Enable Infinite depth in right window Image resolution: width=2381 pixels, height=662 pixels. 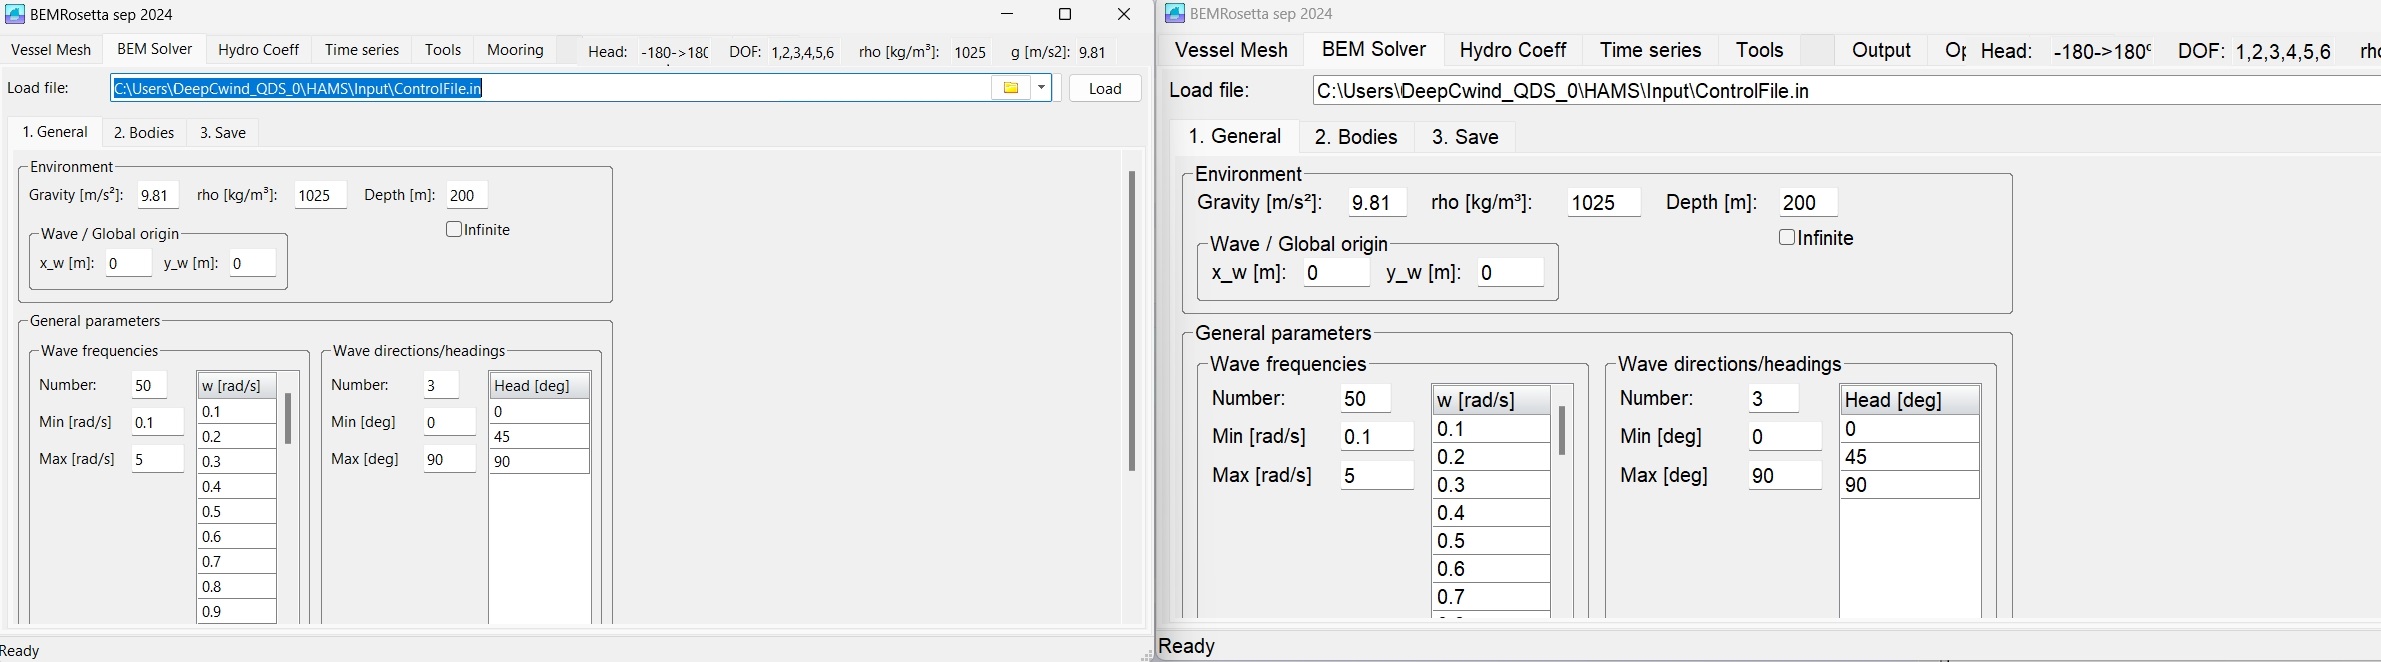(1787, 238)
